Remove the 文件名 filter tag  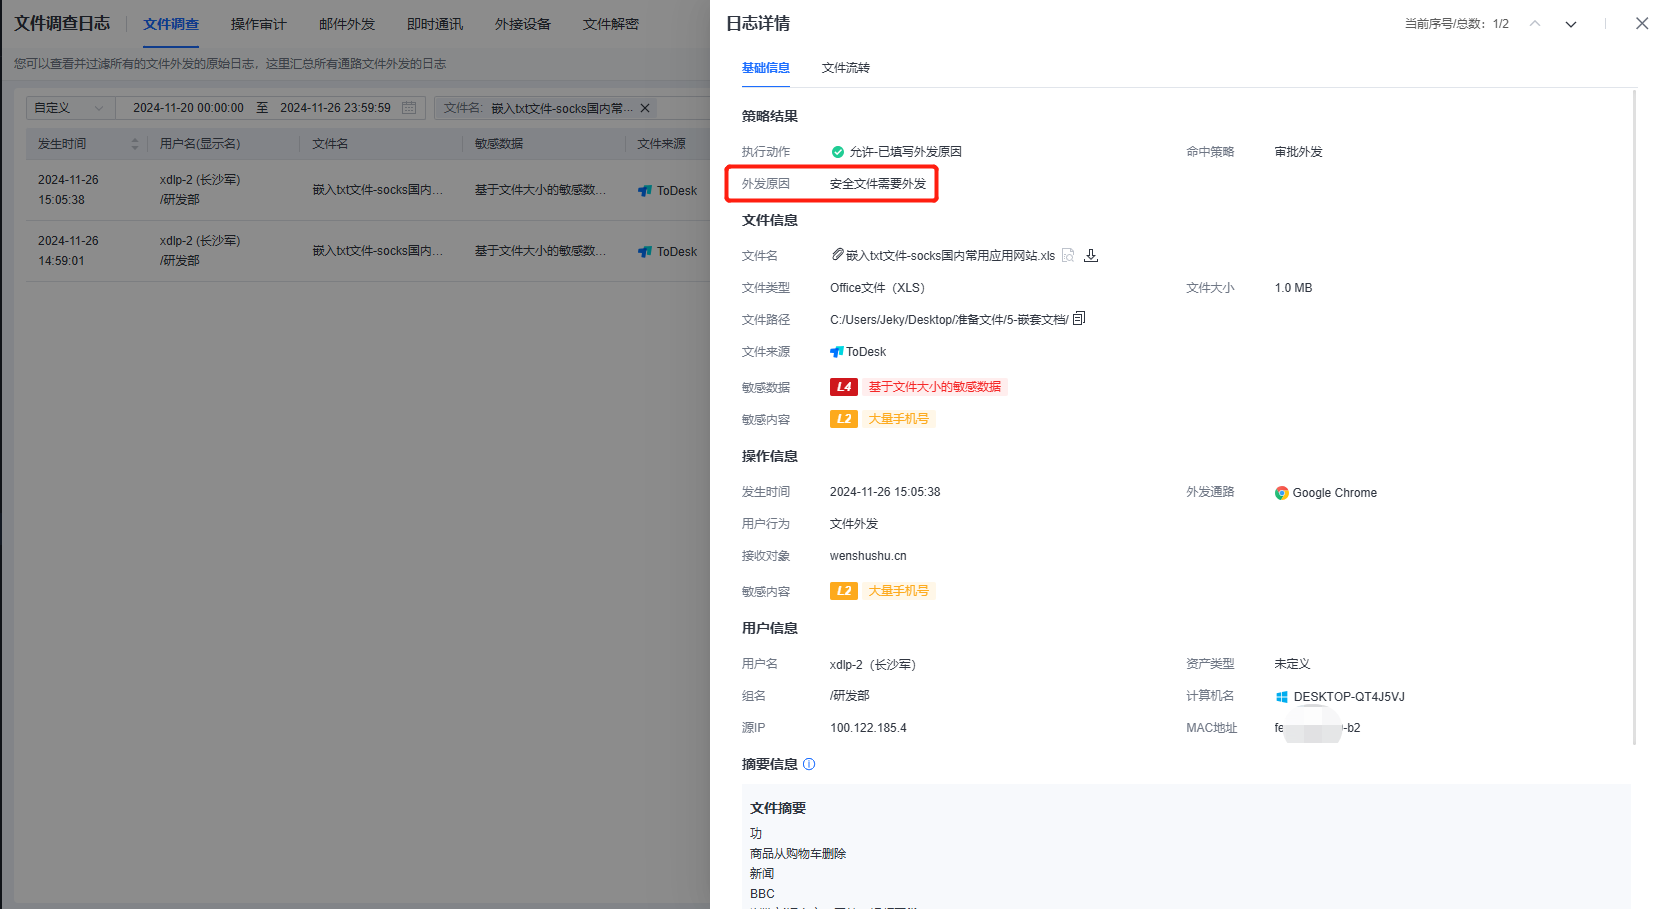(645, 108)
